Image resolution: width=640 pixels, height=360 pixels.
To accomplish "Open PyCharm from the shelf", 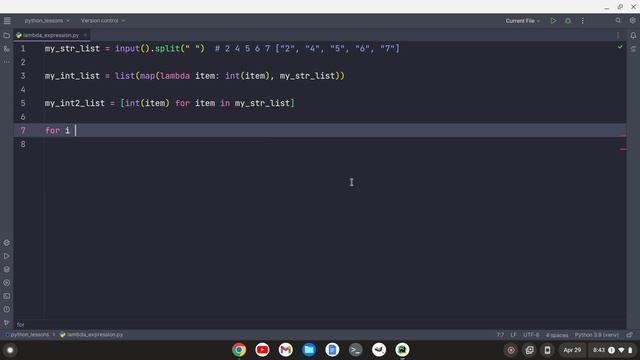I will [402, 350].
